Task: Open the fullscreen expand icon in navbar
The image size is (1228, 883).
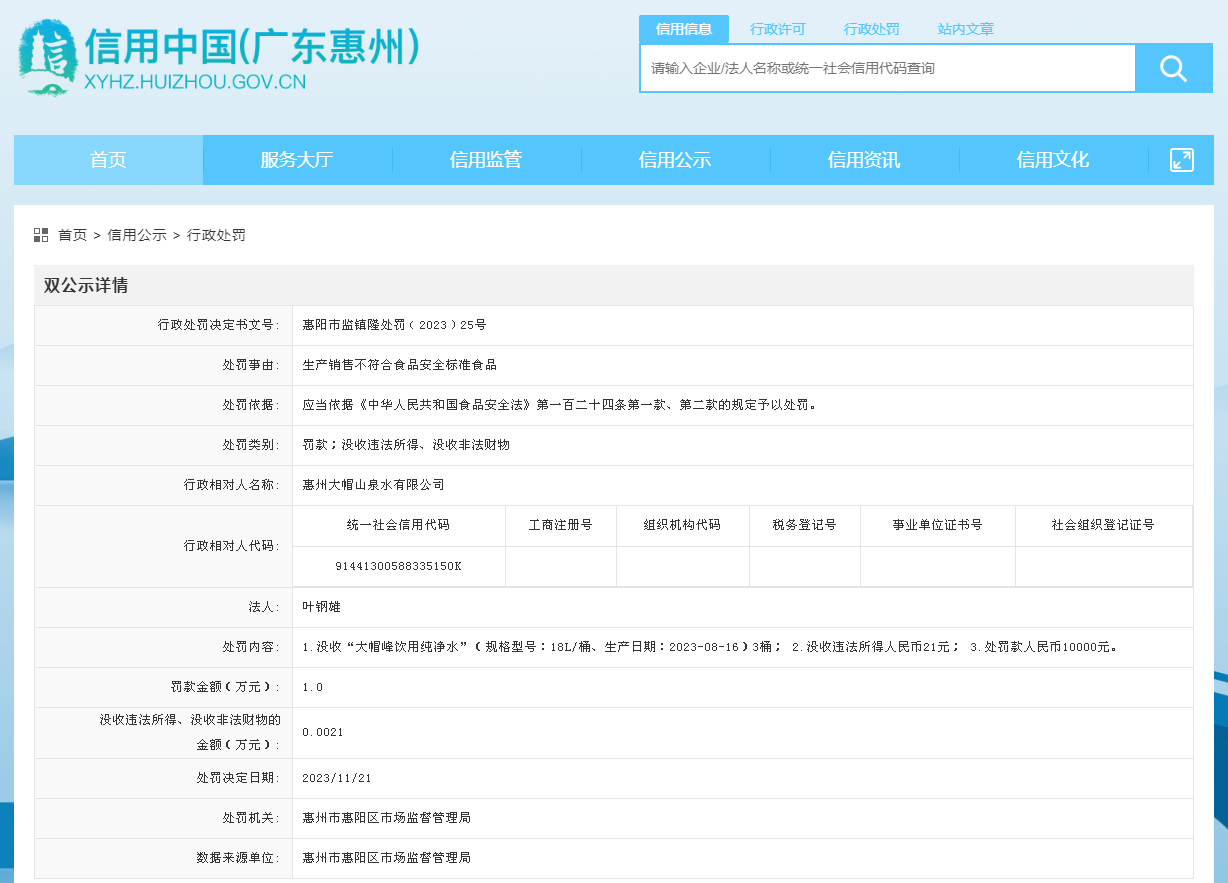Action: [1181, 160]
